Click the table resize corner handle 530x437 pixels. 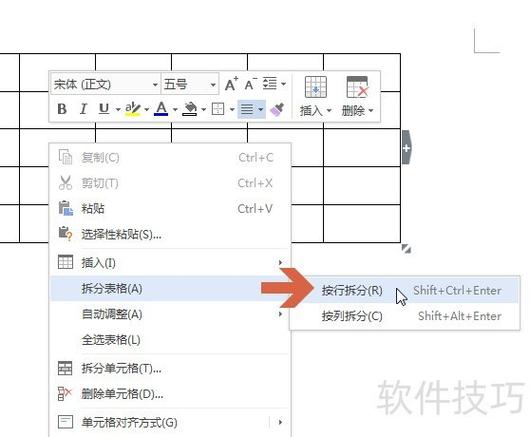pos(406,249)
